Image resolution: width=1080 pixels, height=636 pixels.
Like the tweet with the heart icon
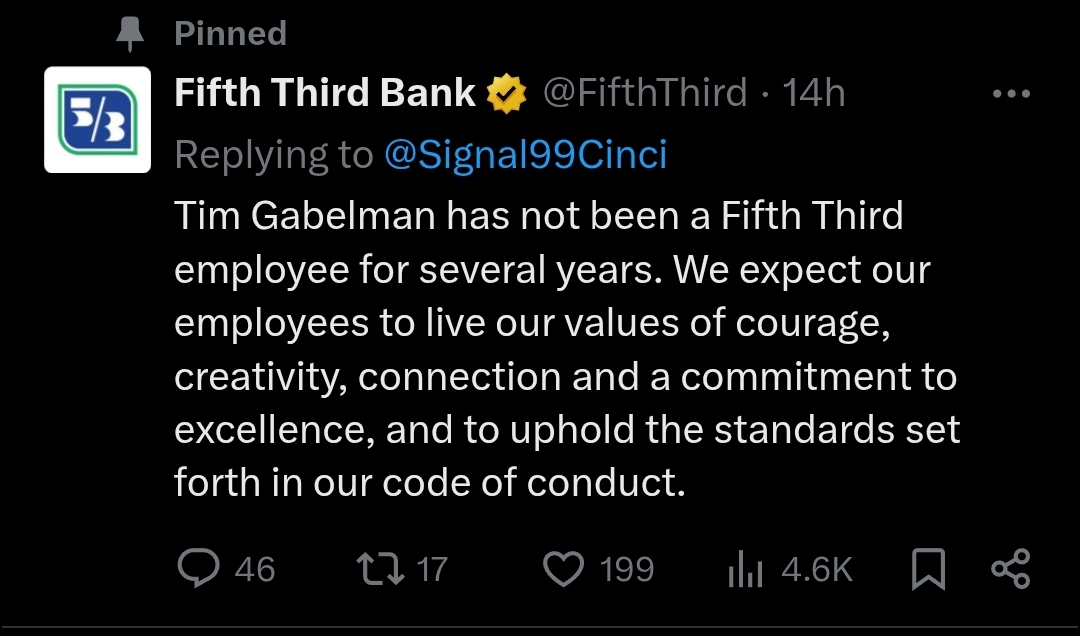tap(563, 569)
